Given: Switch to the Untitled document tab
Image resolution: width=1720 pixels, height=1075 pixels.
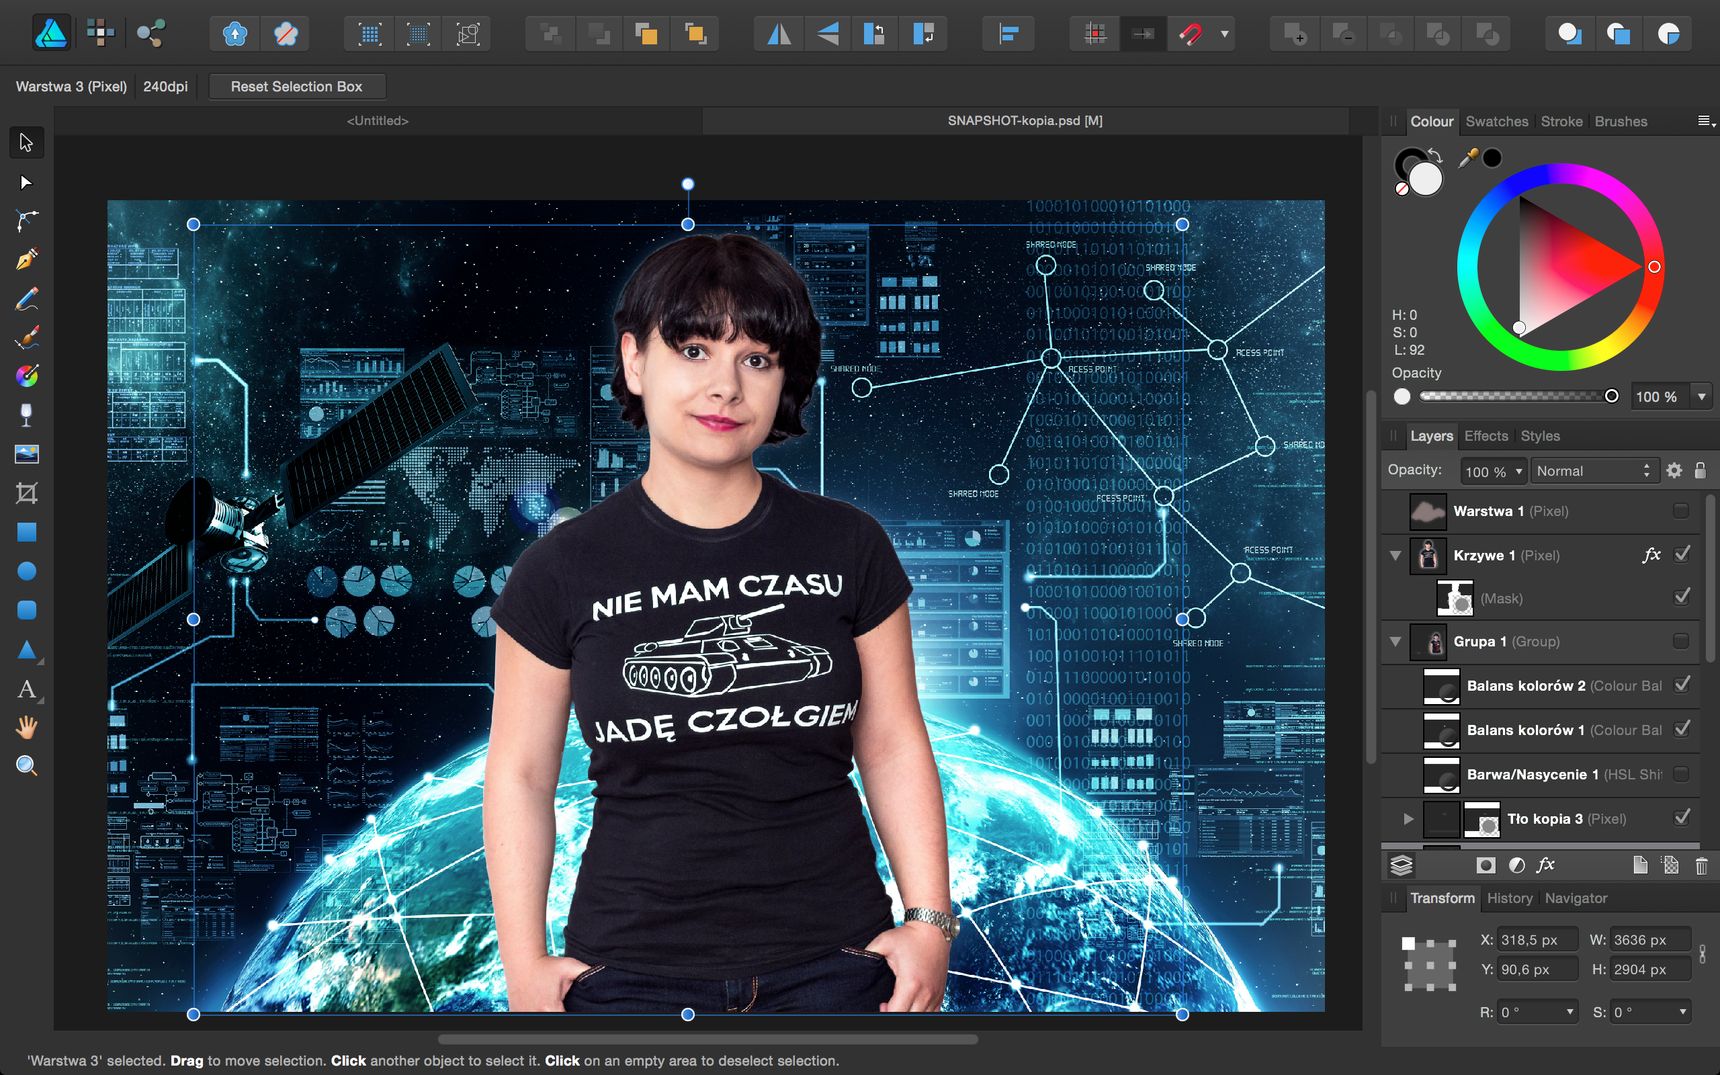Looking at the screenshot, I should (x=378, y=121).
